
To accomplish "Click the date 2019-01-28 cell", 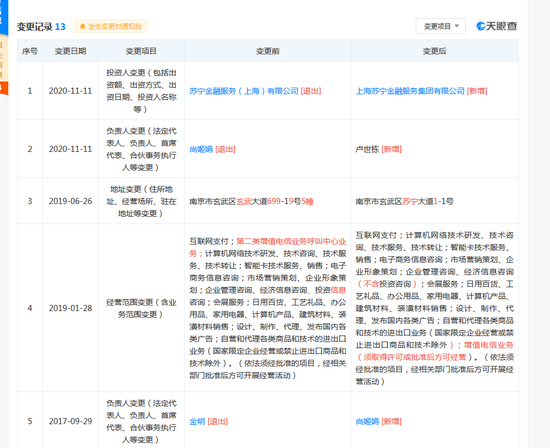I will 71,308.
